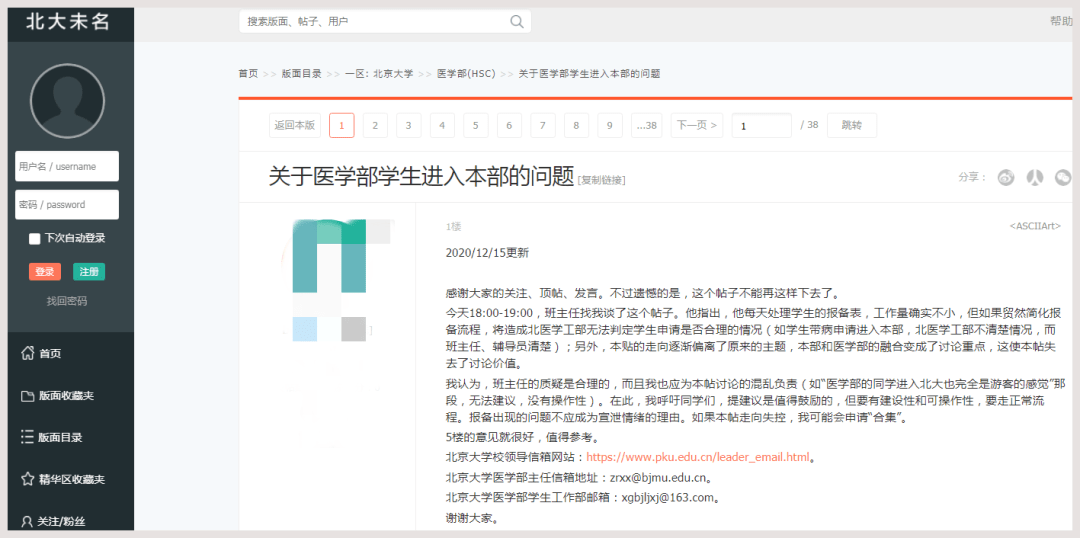Click the 下一页 > button
The image size is (1080, 538).
[x=697, y=125]
